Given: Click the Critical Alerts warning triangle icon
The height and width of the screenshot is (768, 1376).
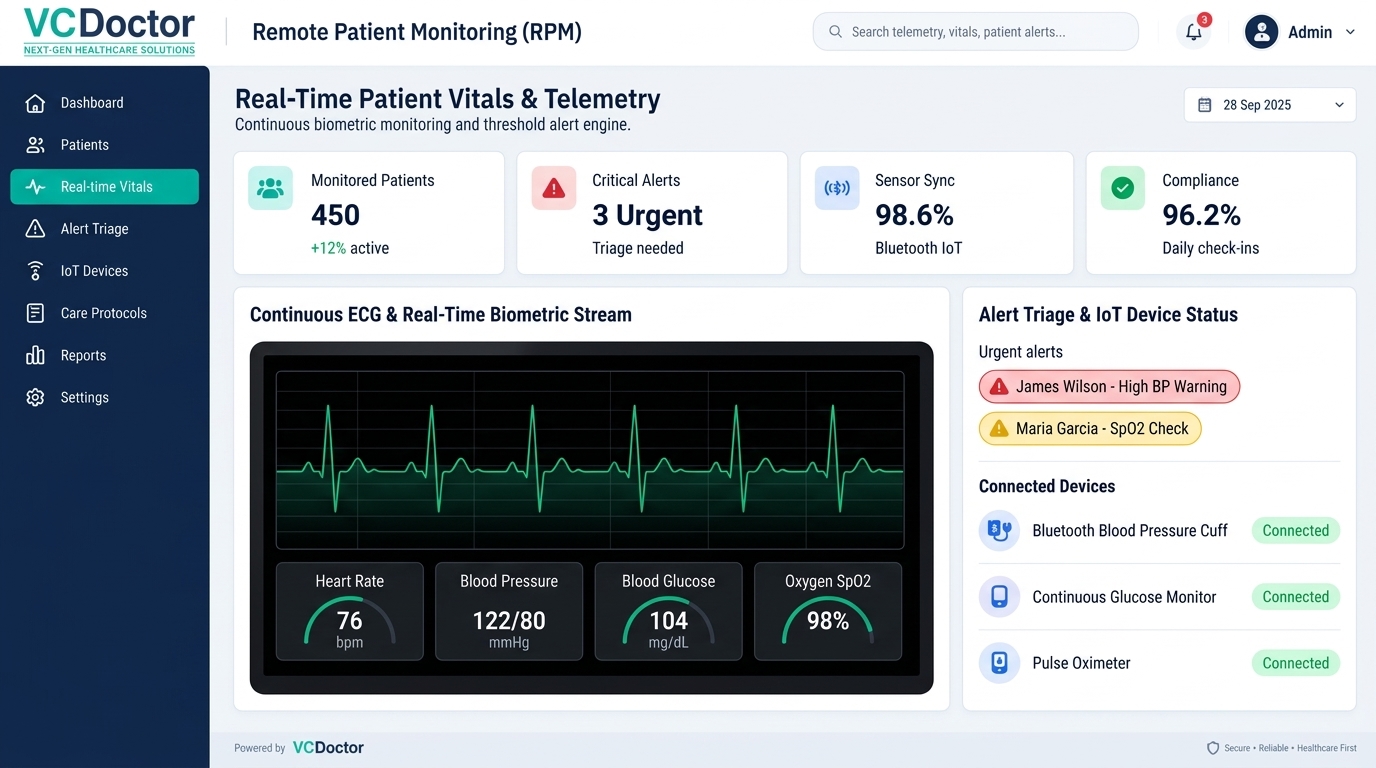Looking at the screenshot, I should pos(553,188).
